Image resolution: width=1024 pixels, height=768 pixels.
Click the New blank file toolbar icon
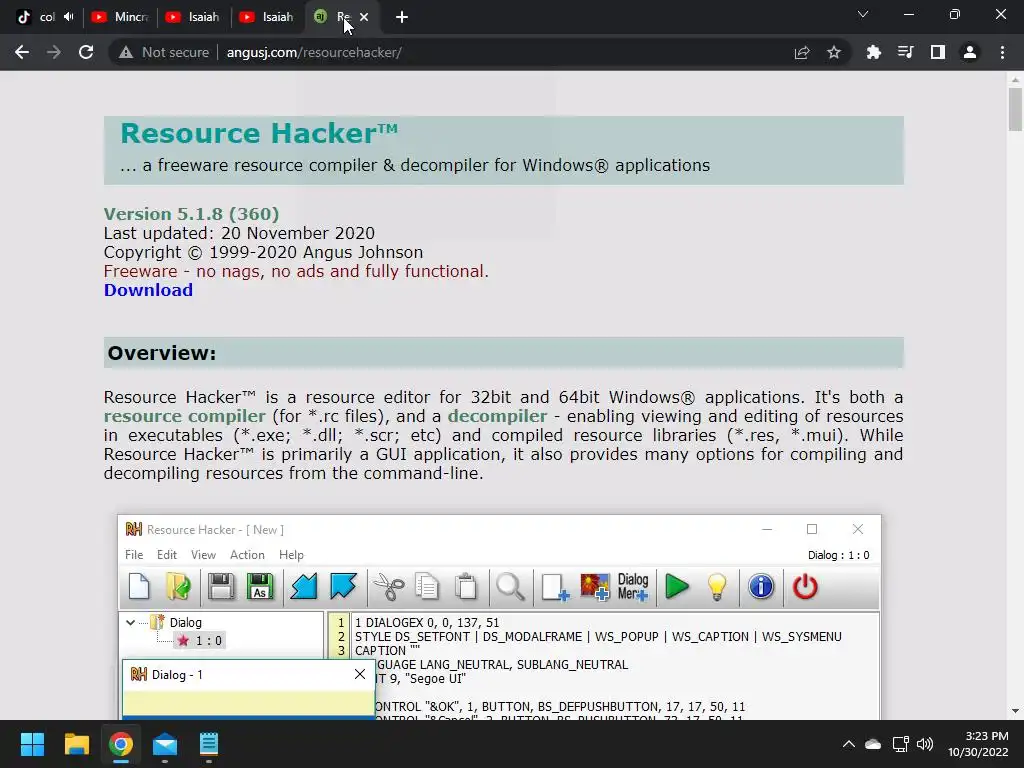[139, 586]
